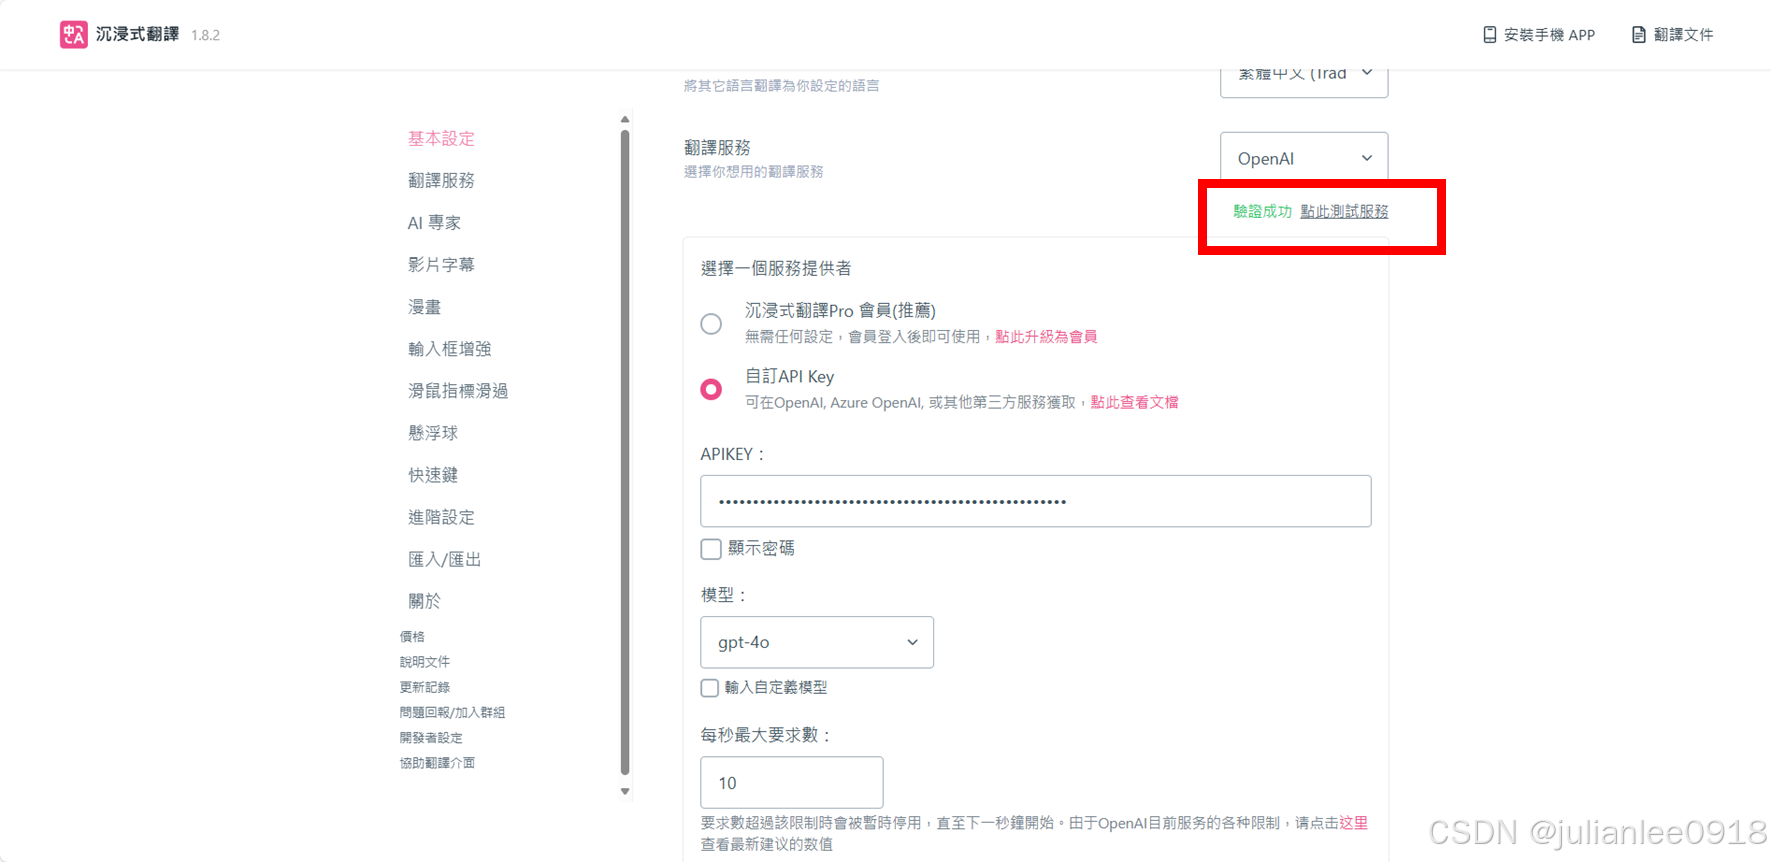Open 輸入框增強 settings section
Screen dimensions: 1771x862
(x=449, y=348)
